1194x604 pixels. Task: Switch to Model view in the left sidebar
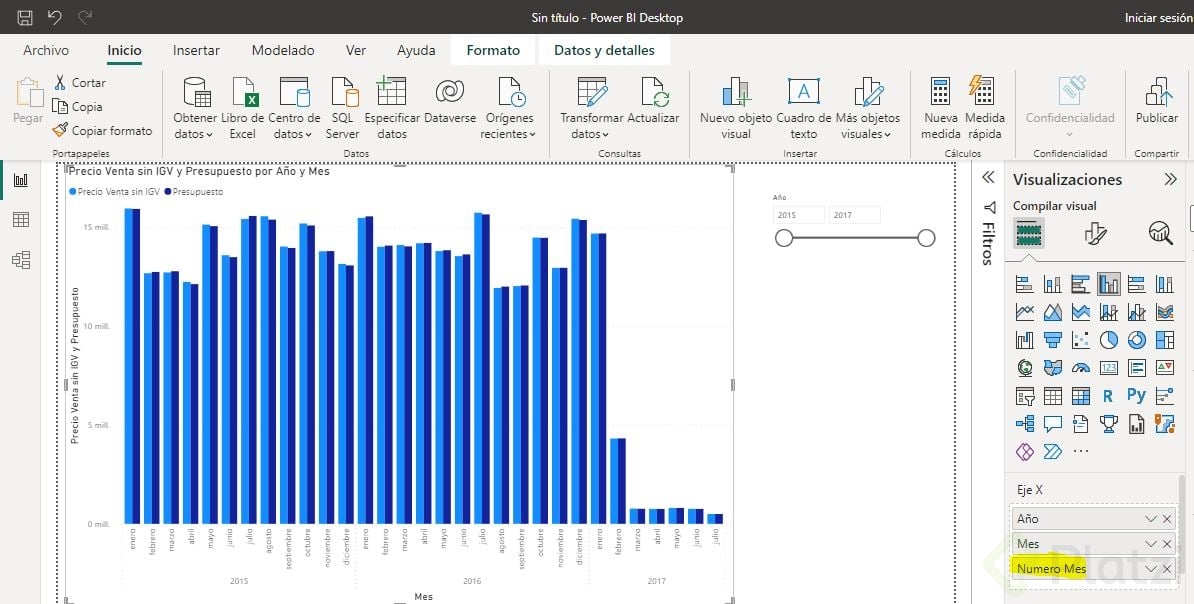pos(21,260)
